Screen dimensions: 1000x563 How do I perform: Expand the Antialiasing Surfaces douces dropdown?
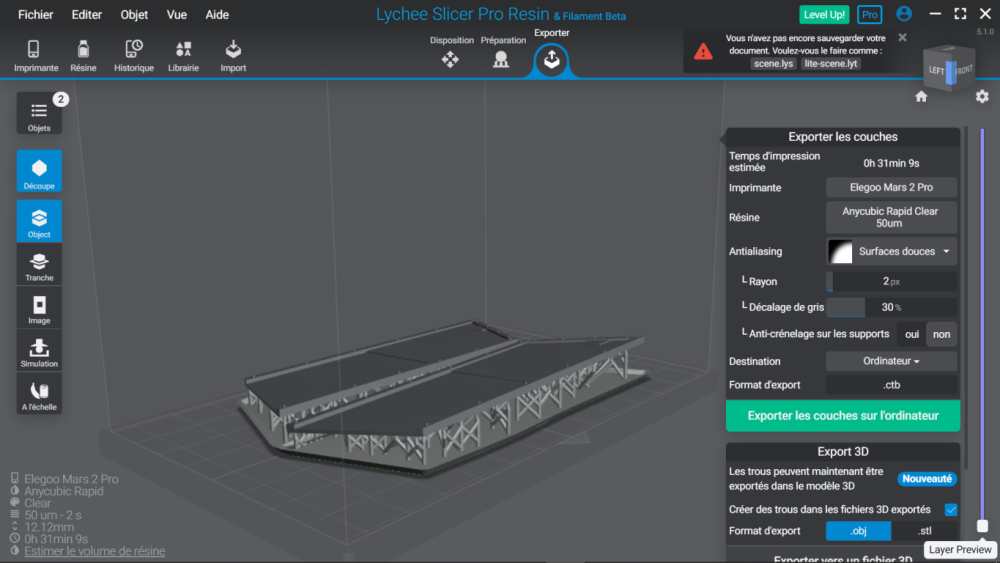point(891,251)
